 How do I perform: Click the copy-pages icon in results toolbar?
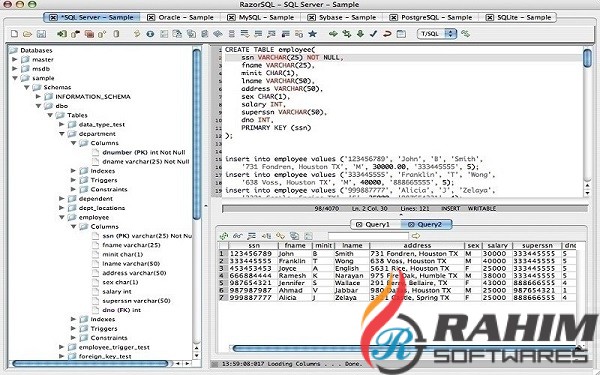294,236
